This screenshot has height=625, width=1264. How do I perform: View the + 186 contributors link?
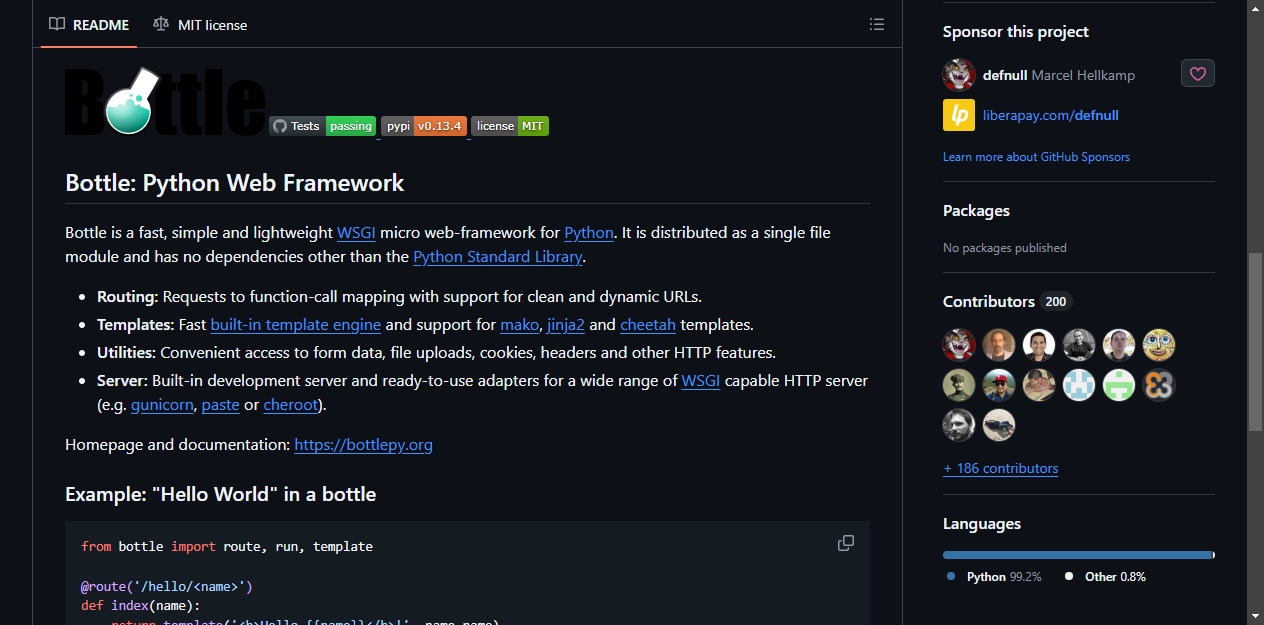tap(1000, 468)
